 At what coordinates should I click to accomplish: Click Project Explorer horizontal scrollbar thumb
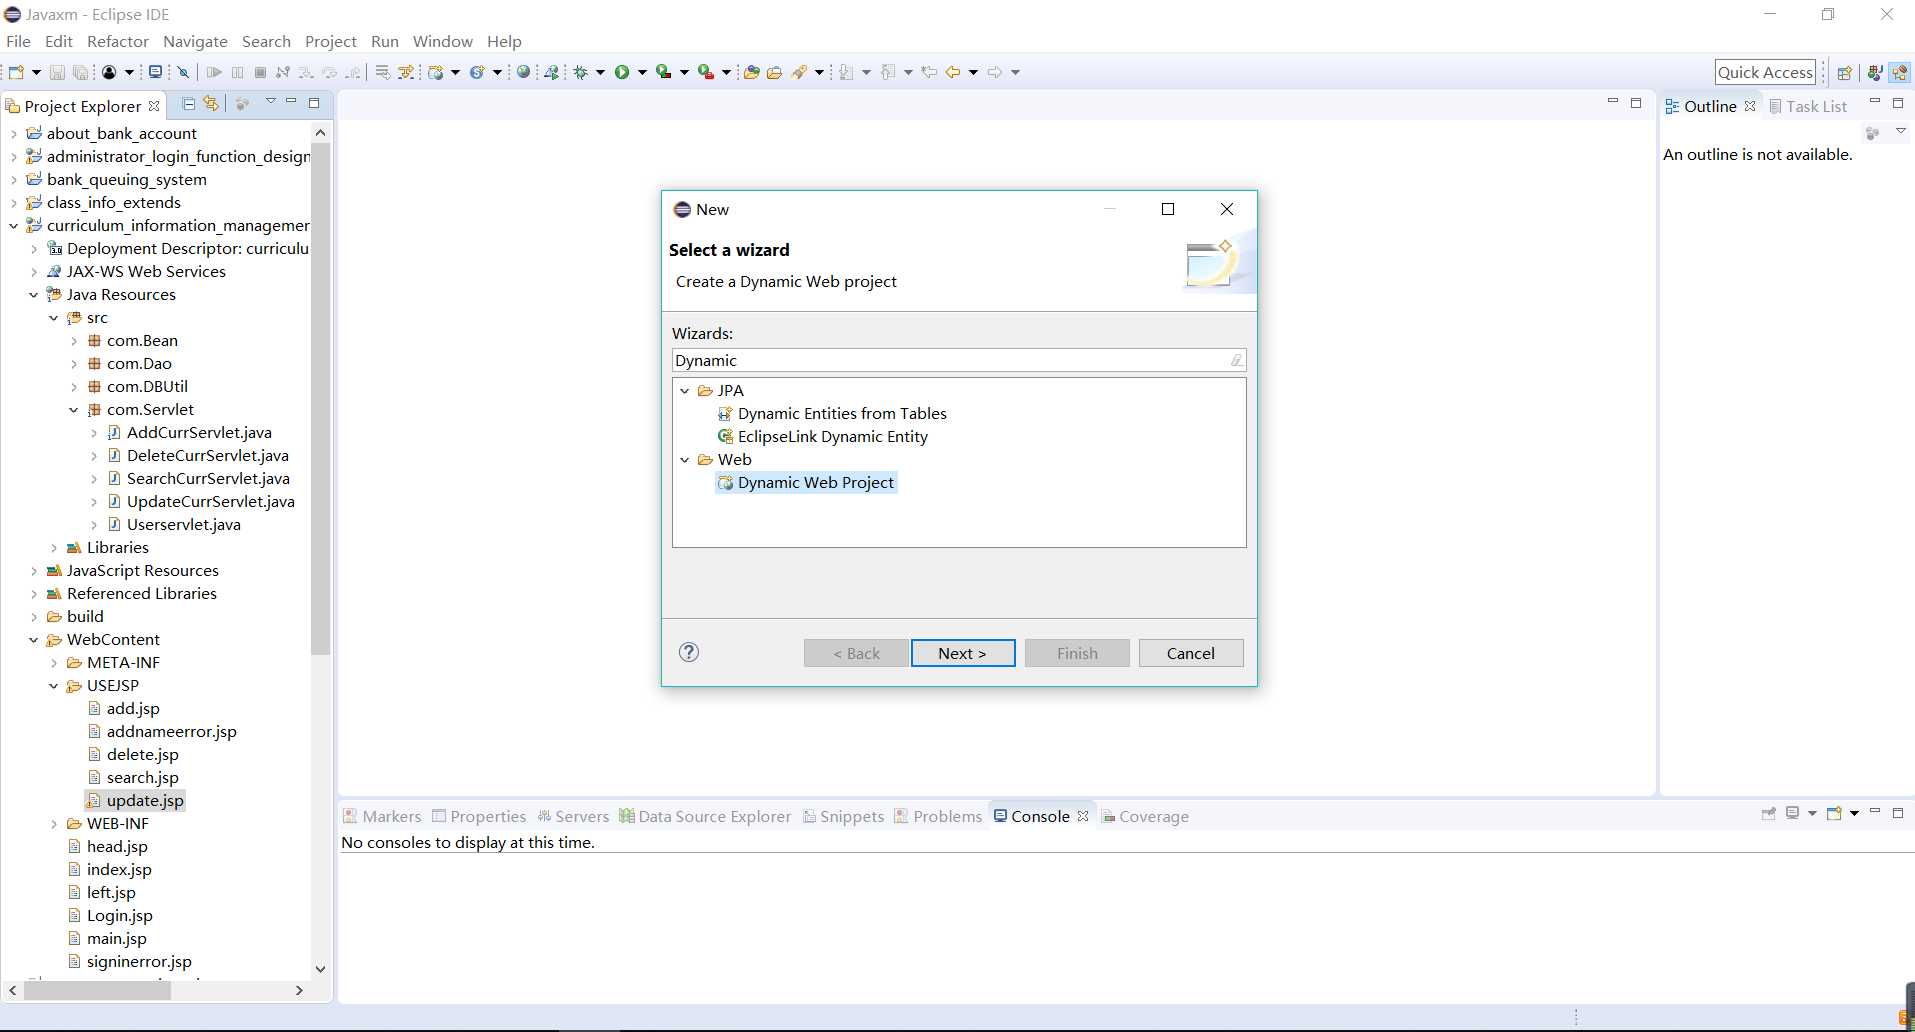97,990
